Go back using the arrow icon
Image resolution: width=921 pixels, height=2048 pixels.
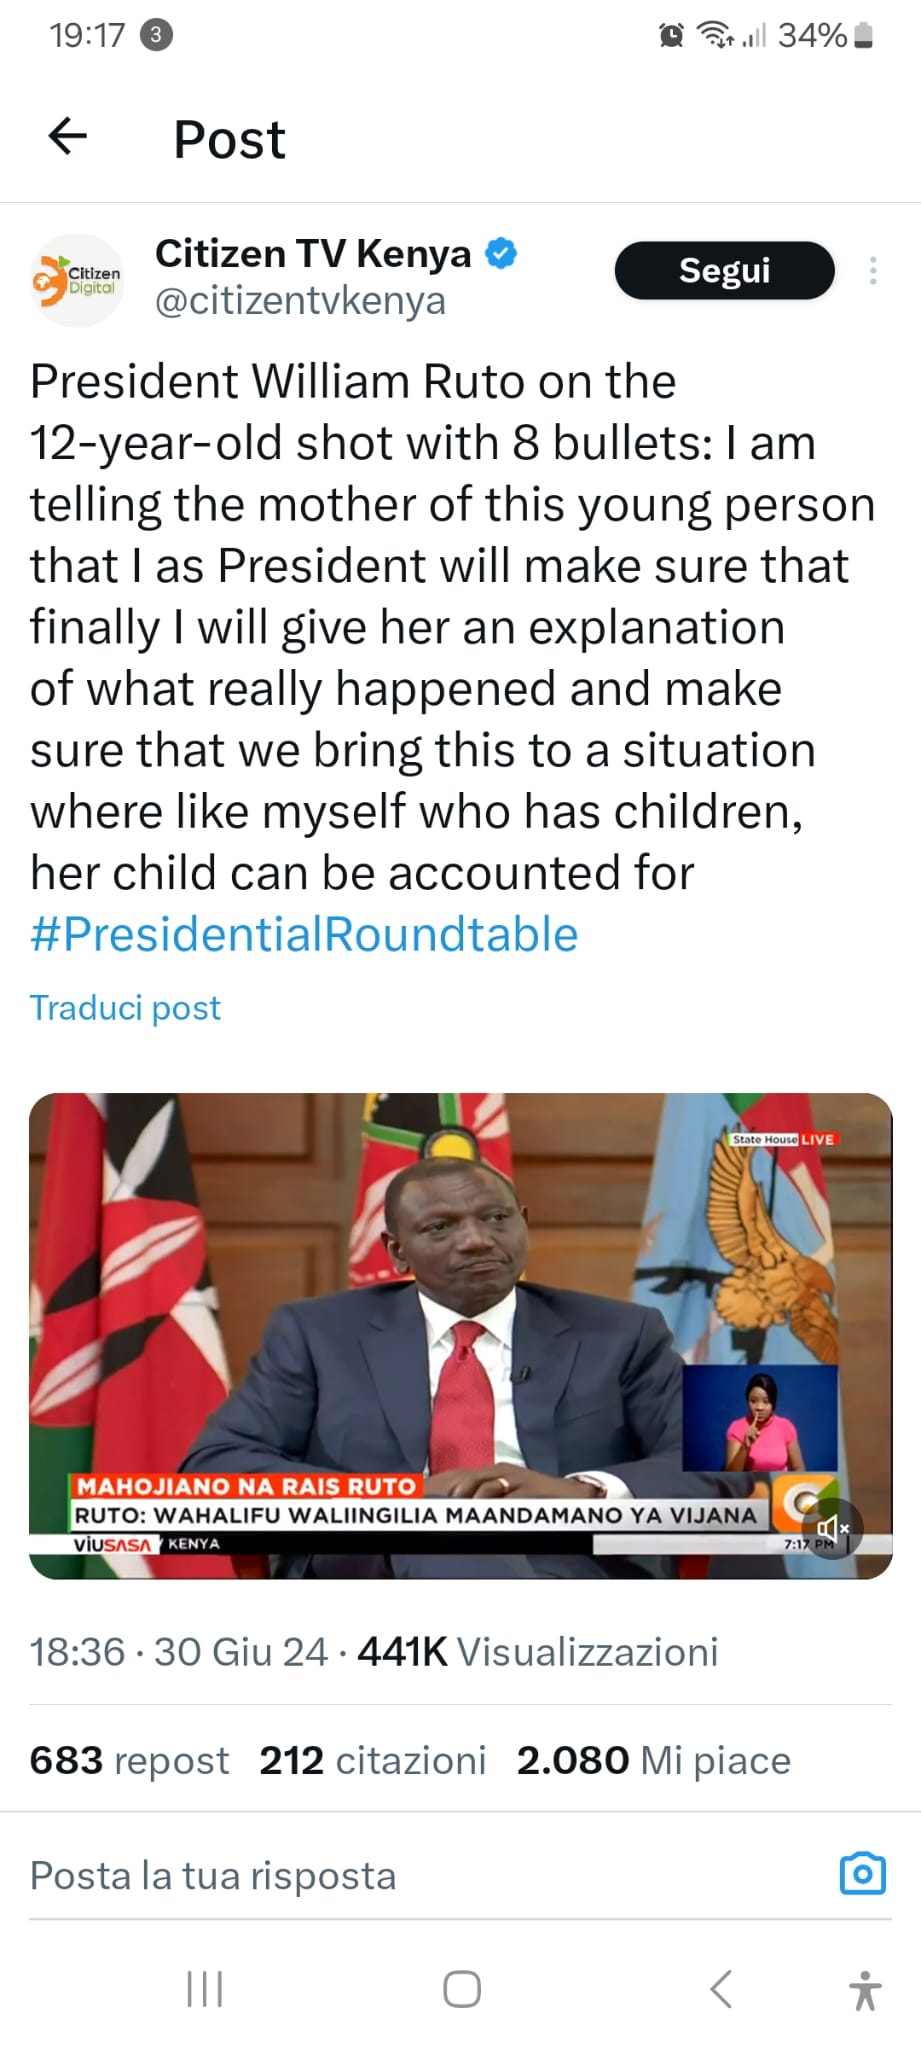point(68,137)
